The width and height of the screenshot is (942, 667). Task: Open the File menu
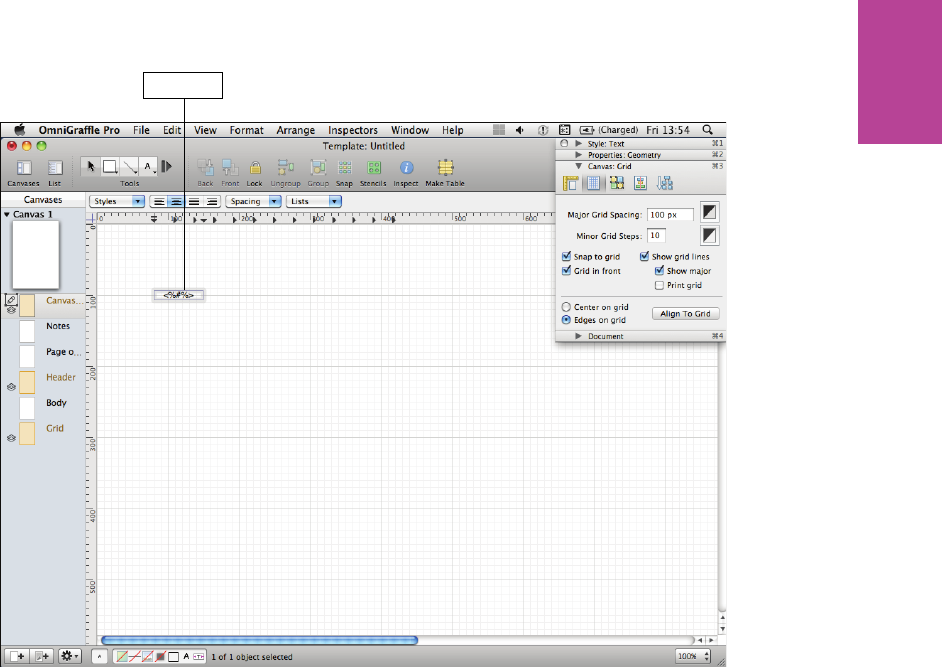click(141, 130)
